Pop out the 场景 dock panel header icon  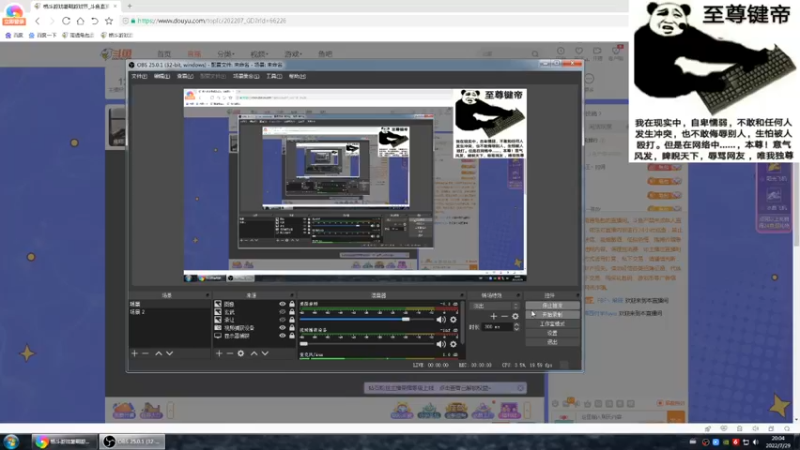(207, 295)
